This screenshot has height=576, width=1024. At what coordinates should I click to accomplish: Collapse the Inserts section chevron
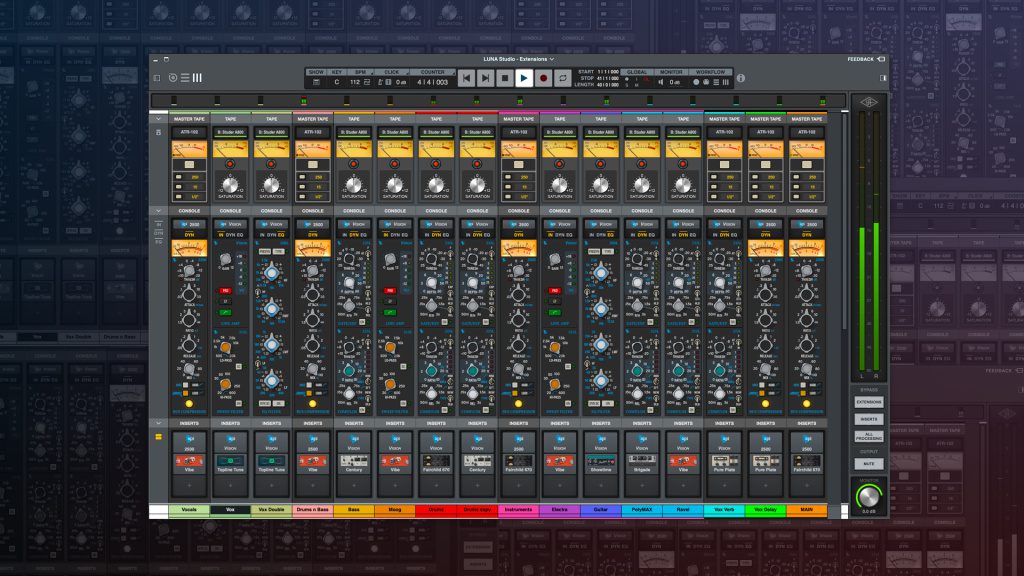pos(158,423)
